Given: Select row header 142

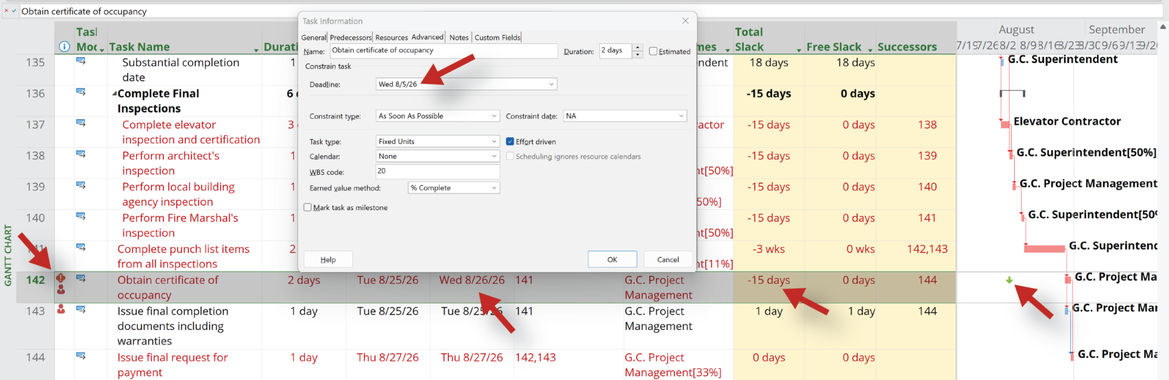Looking at the screenshot, I should (x=34, y=287).
